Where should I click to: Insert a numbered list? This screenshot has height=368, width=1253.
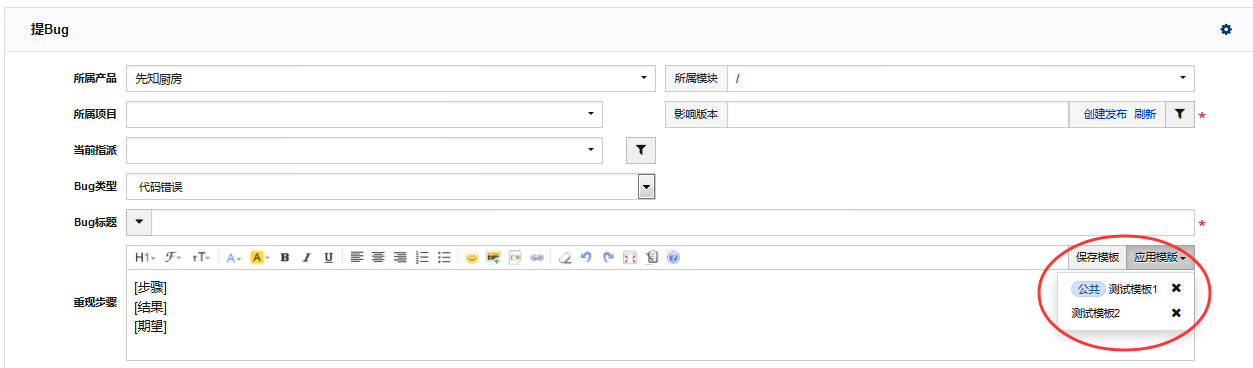click(423, 257)
